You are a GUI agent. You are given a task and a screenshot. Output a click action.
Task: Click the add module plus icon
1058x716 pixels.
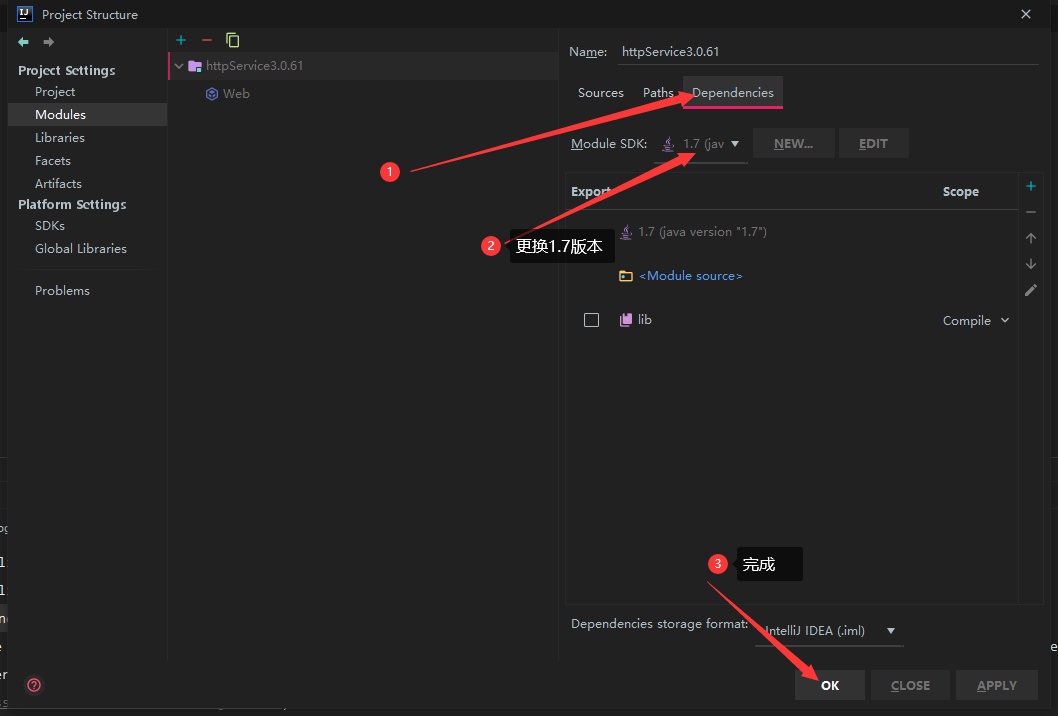pyautogui.click(x=180, y=40)
